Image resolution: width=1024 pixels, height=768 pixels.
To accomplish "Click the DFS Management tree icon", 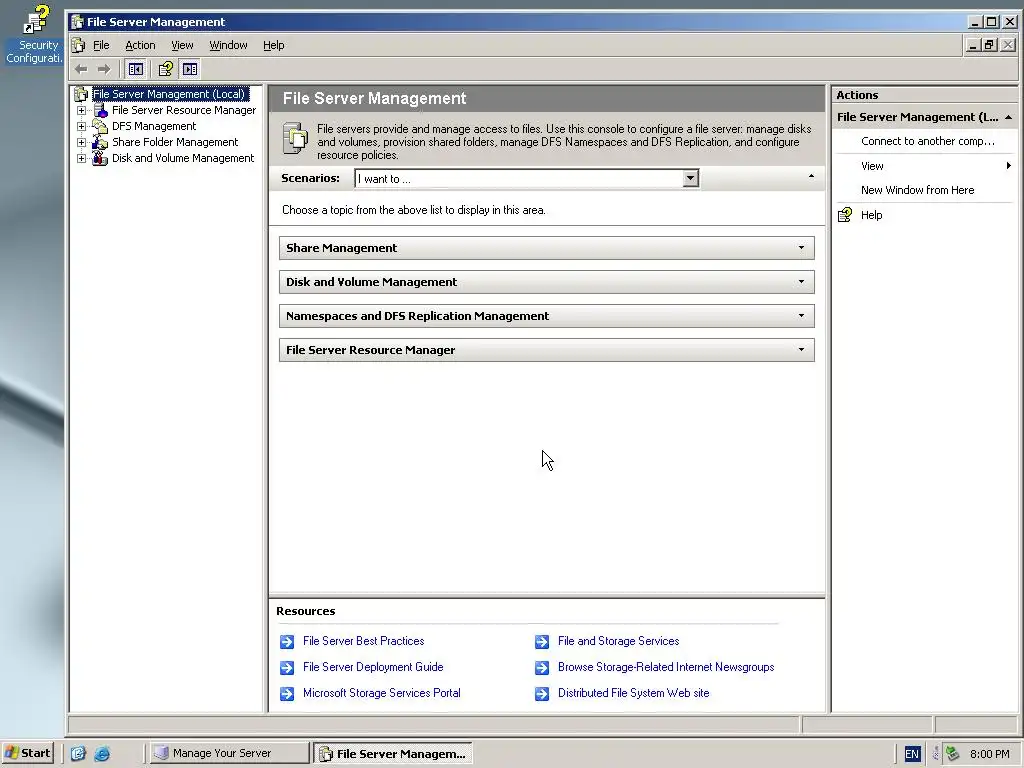I will tap(100, 126).
